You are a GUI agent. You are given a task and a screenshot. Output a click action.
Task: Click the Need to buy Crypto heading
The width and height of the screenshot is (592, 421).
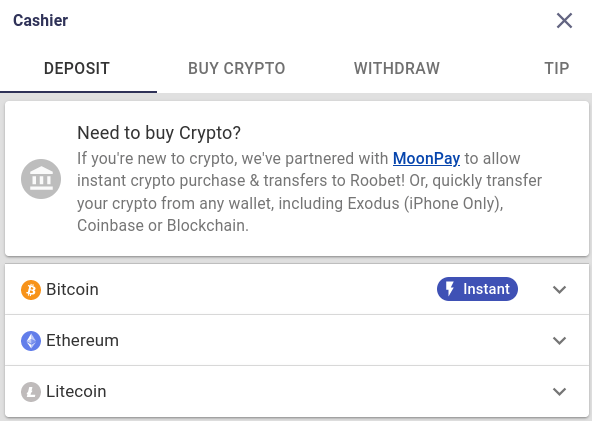[159, 133]
